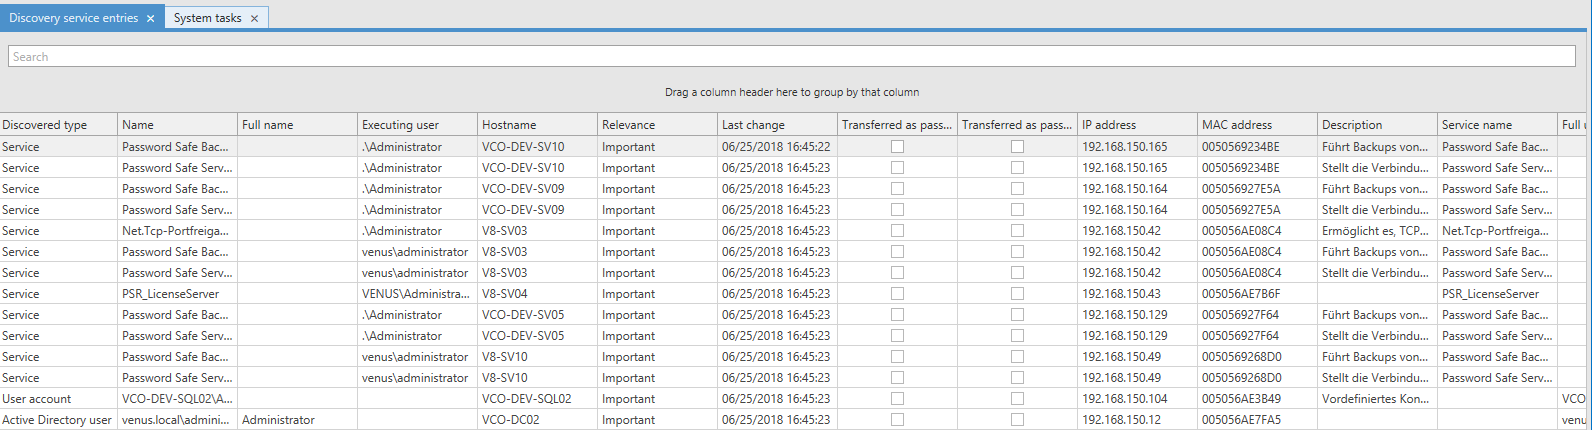1592x430 pixels.
Task: Click the 'venus.local\admini...' name cell
Action: click(x=177, y=420)
